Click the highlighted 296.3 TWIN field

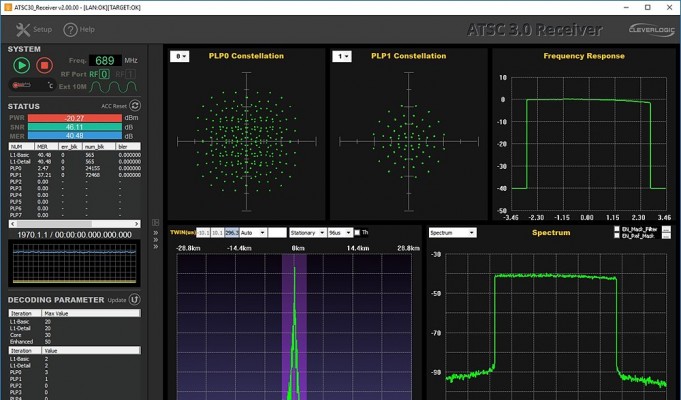tap(231, 233)
